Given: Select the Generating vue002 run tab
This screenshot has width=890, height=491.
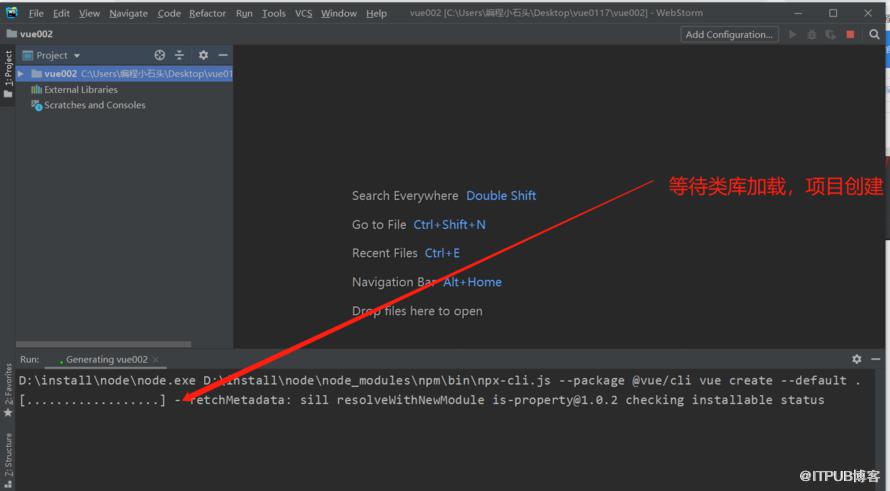Looking at the screenshot, I should (106, 359).
